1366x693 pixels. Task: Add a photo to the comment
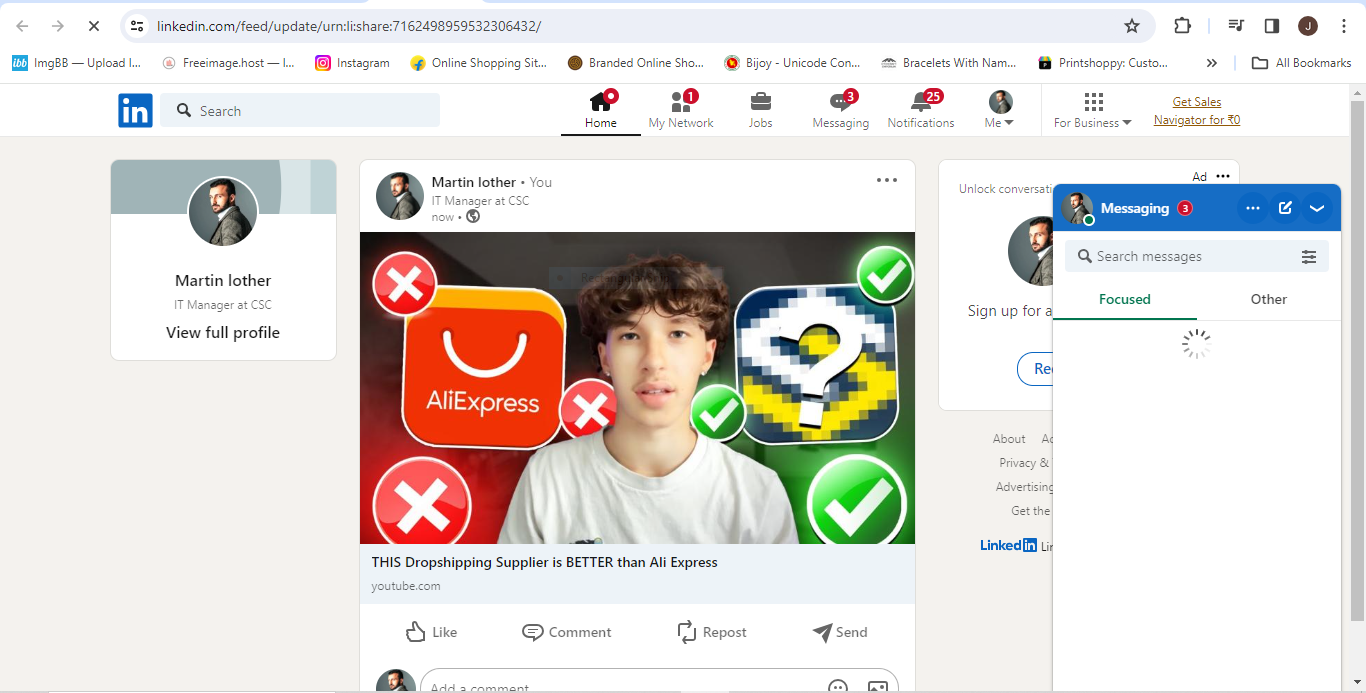point(878,687)
